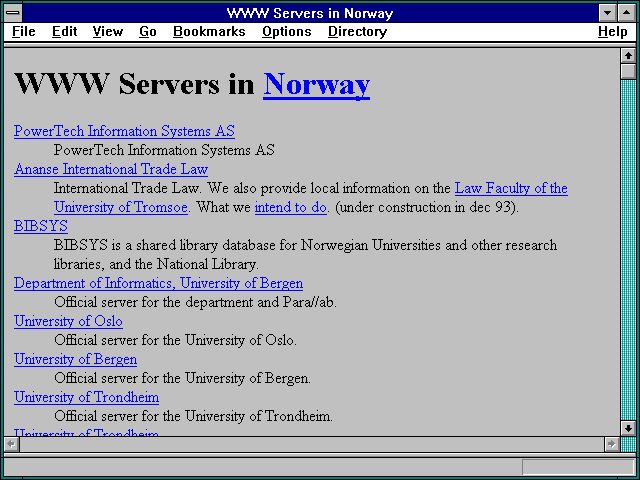Click 'Official server for the department and Para//ab.'
The height and width of the screenshot is (480, 640).
pyautogui.click(x=196, y=302)
